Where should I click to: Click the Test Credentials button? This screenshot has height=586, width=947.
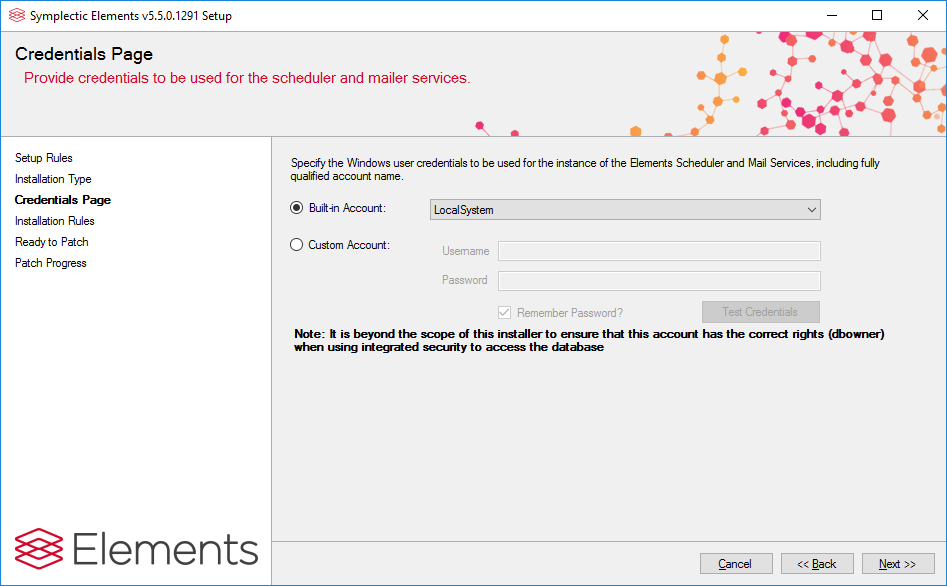click(x=760, y=312)
